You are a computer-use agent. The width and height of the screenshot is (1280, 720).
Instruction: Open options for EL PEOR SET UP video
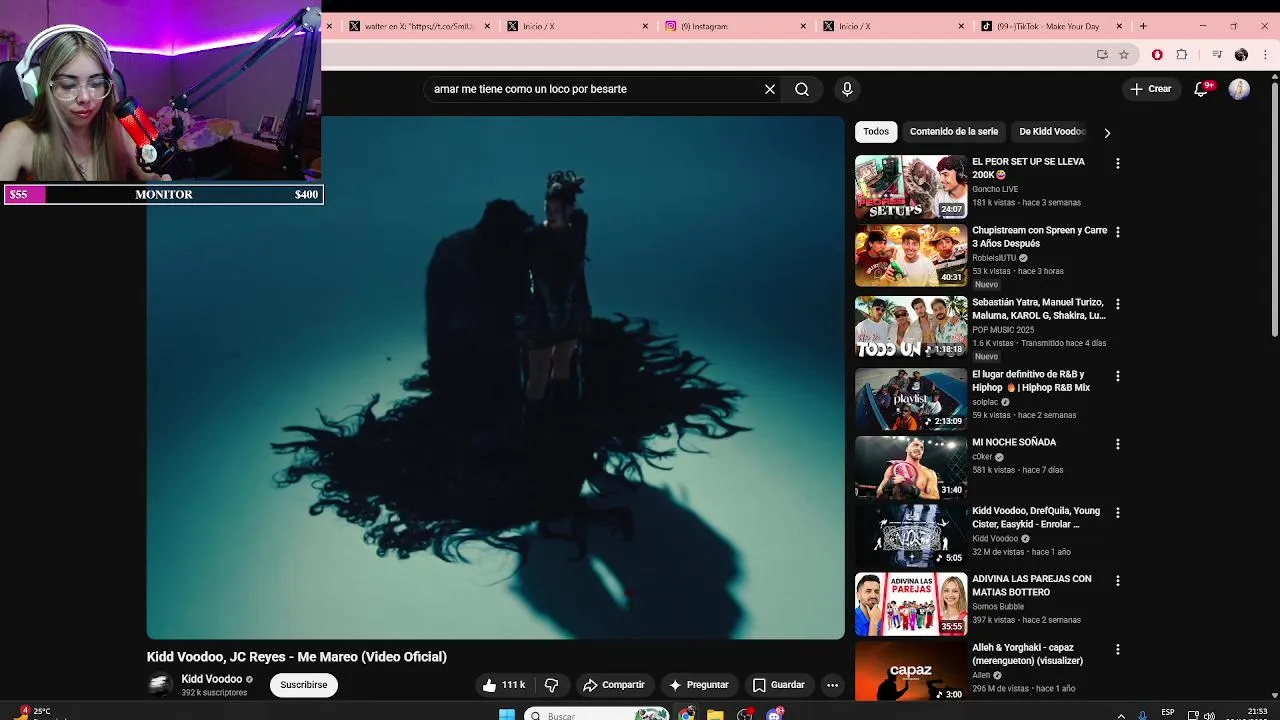[1118, 163]
